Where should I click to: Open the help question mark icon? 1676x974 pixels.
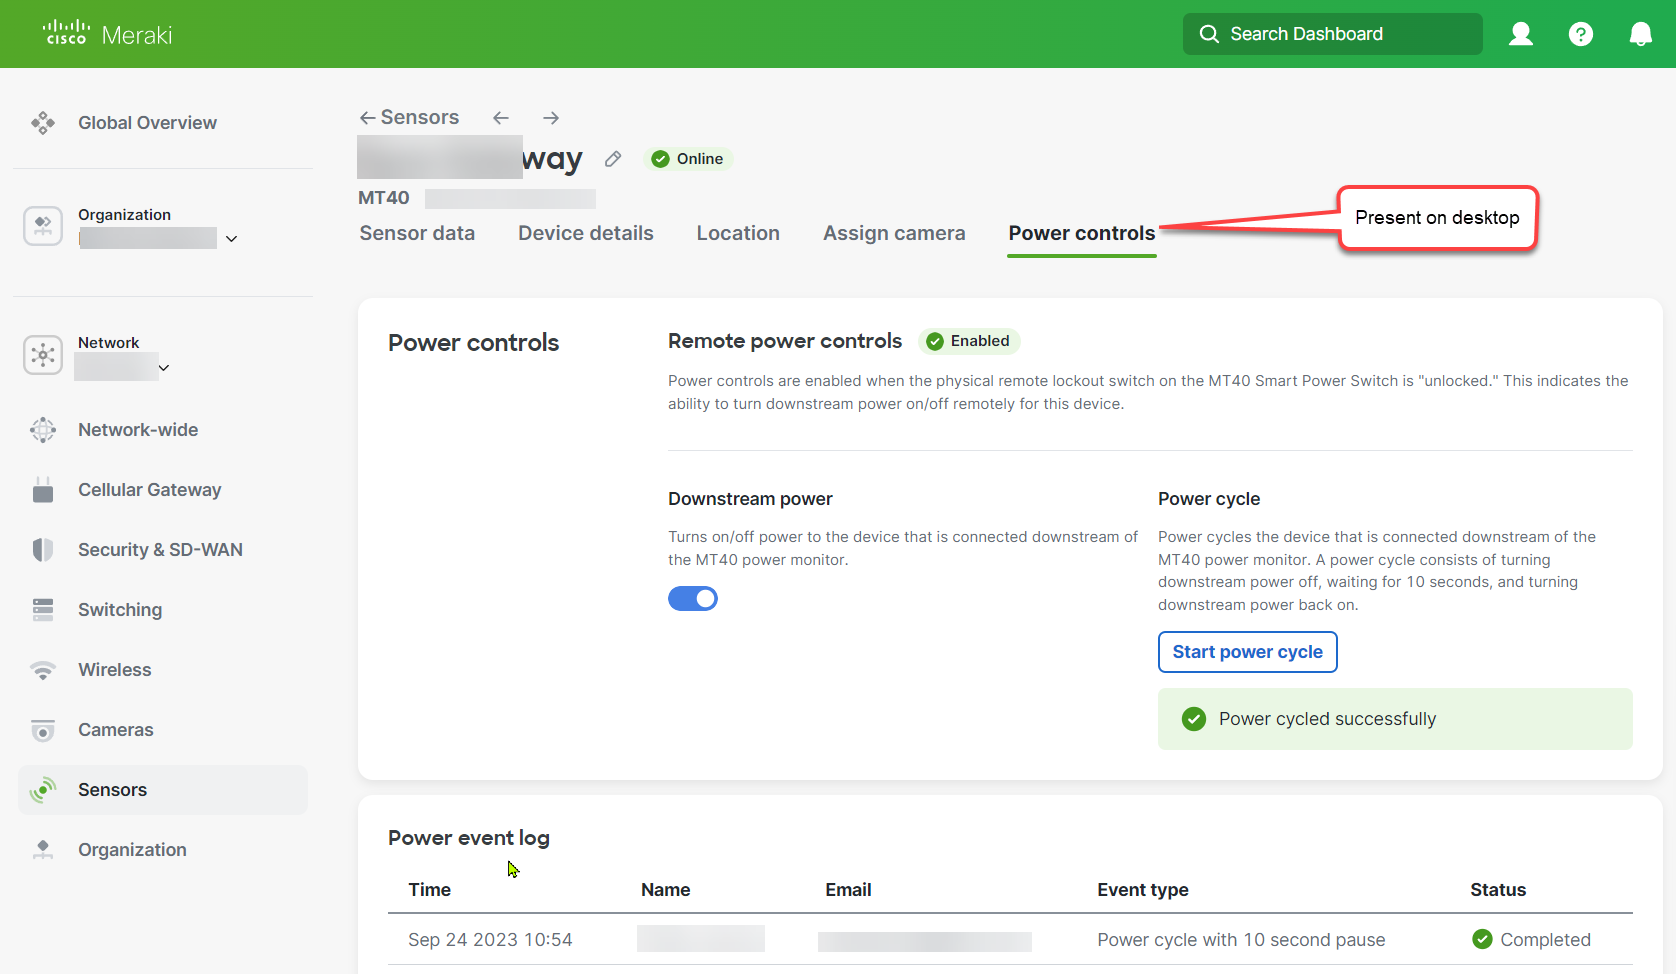[1580, 33]
